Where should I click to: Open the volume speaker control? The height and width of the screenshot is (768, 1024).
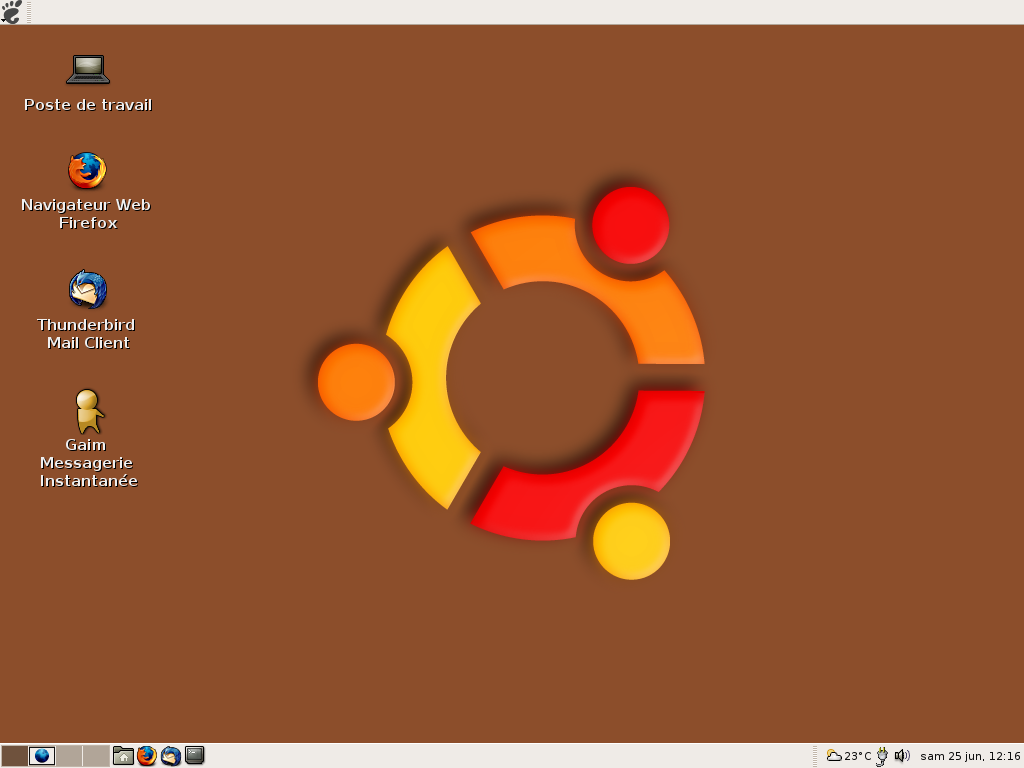[902, 756]
